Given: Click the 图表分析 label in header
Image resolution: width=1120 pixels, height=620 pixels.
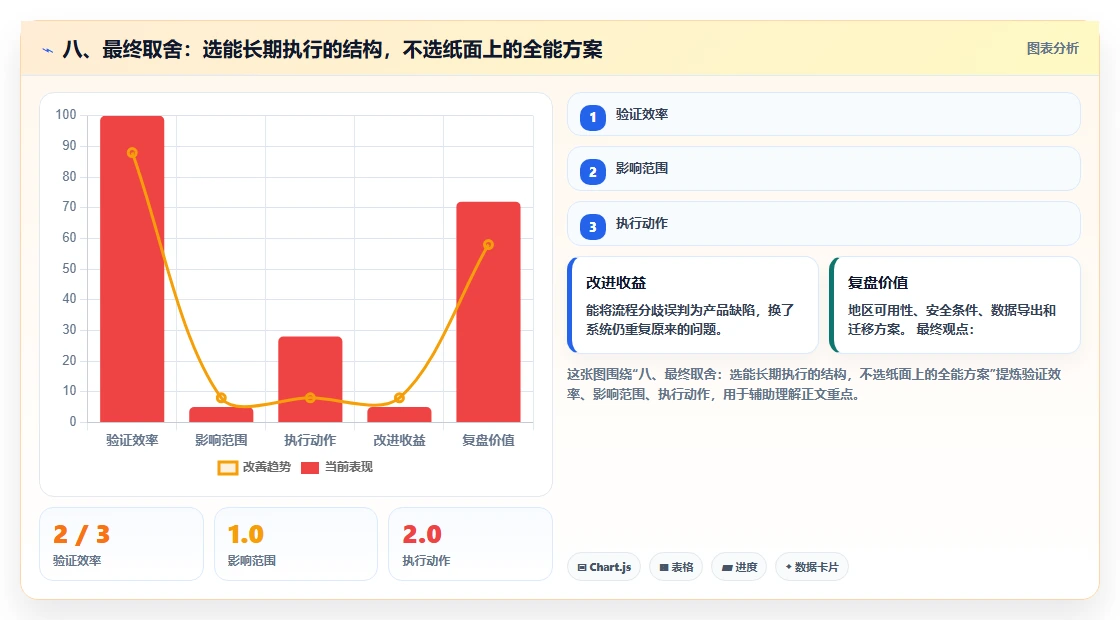Looking at the screenshot, I should coord(1053,49).
